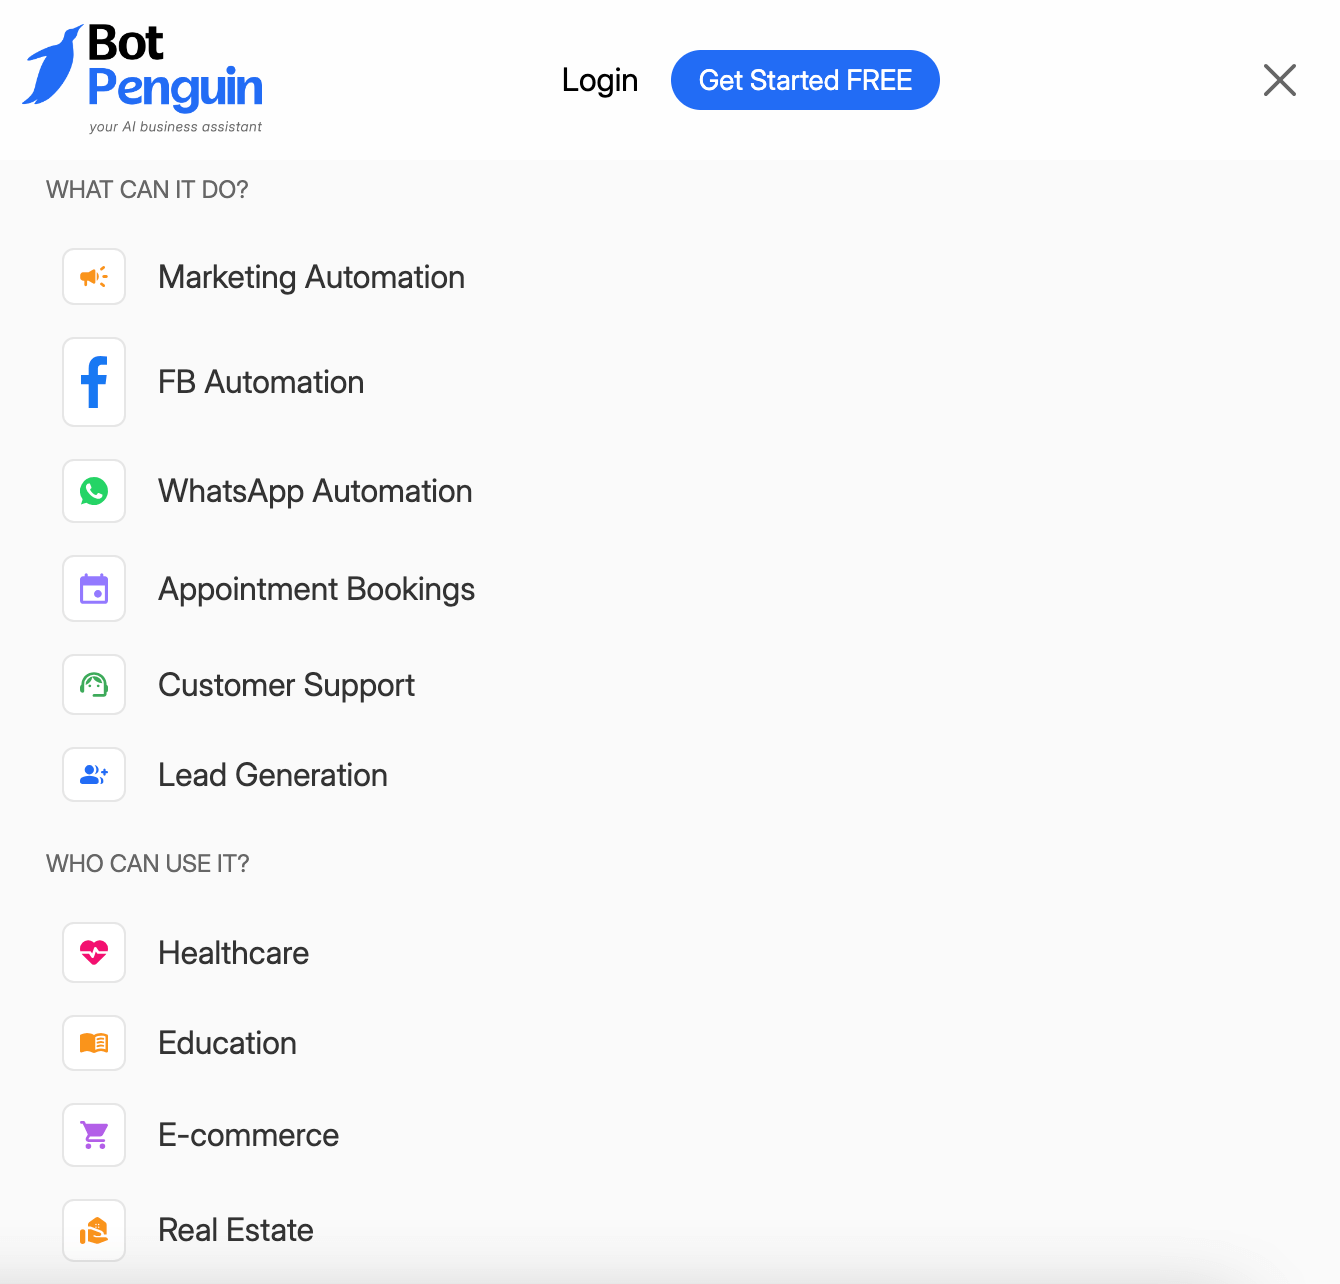Open Marketing Automation menu item
Screen dimensions: 1340x1284
click(312, 277)
